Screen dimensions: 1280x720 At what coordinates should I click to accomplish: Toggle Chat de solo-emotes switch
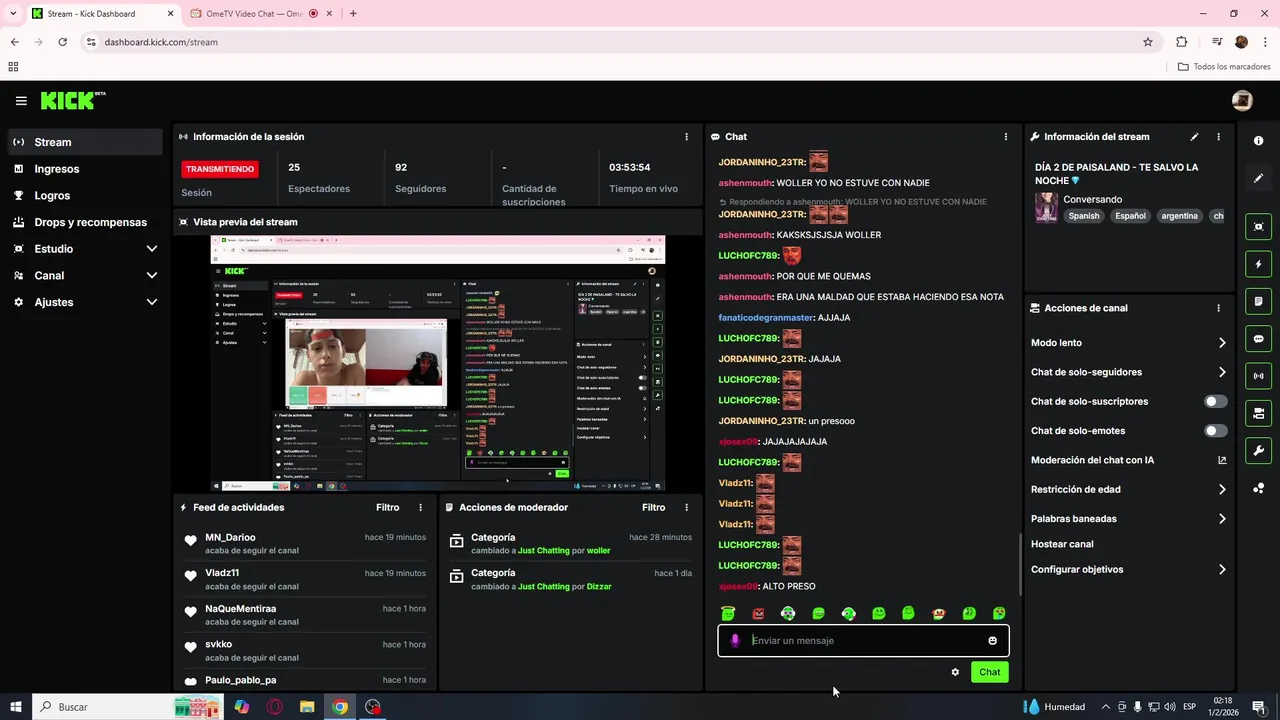point(1215,431)
